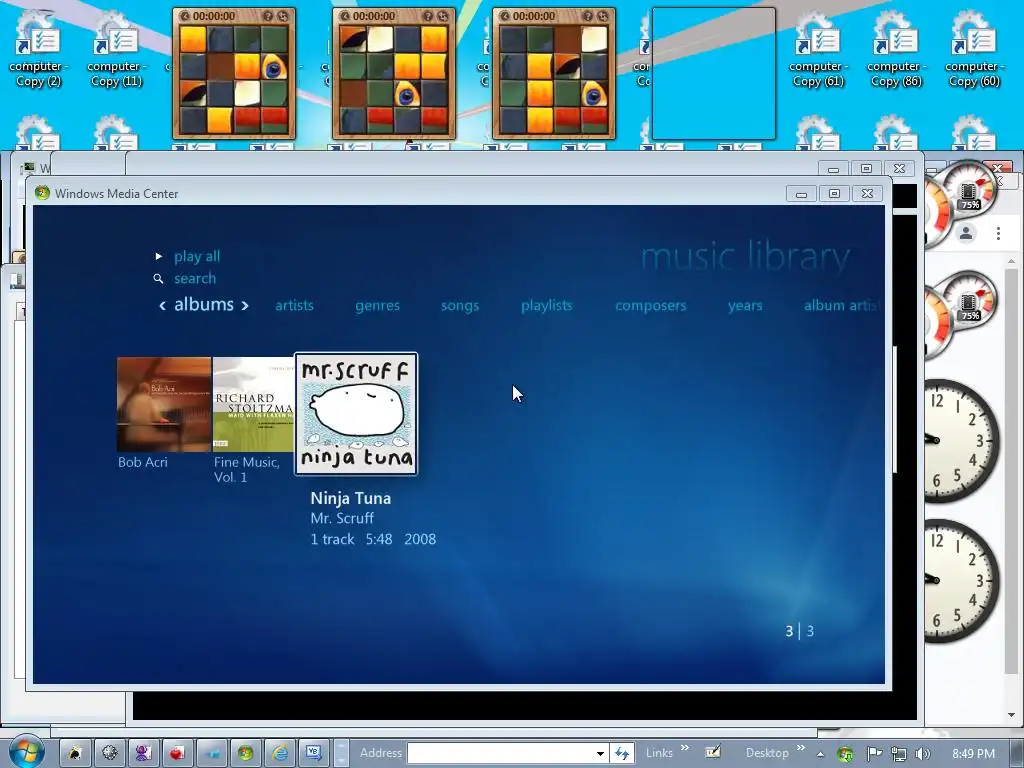
Task: Select the Bob Acri album cover
Action: [164, 404]
